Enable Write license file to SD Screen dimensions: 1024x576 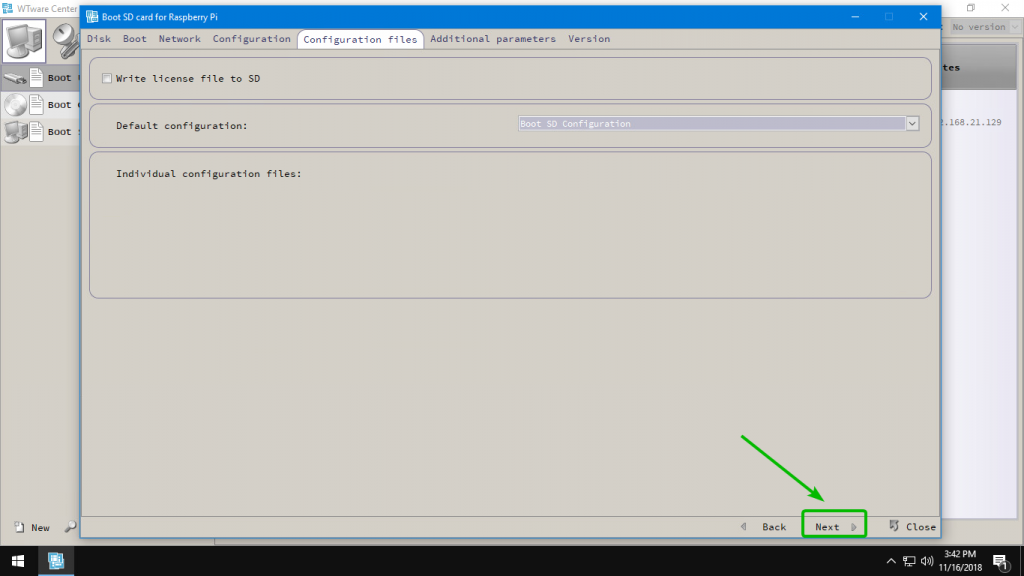point(107,78)
